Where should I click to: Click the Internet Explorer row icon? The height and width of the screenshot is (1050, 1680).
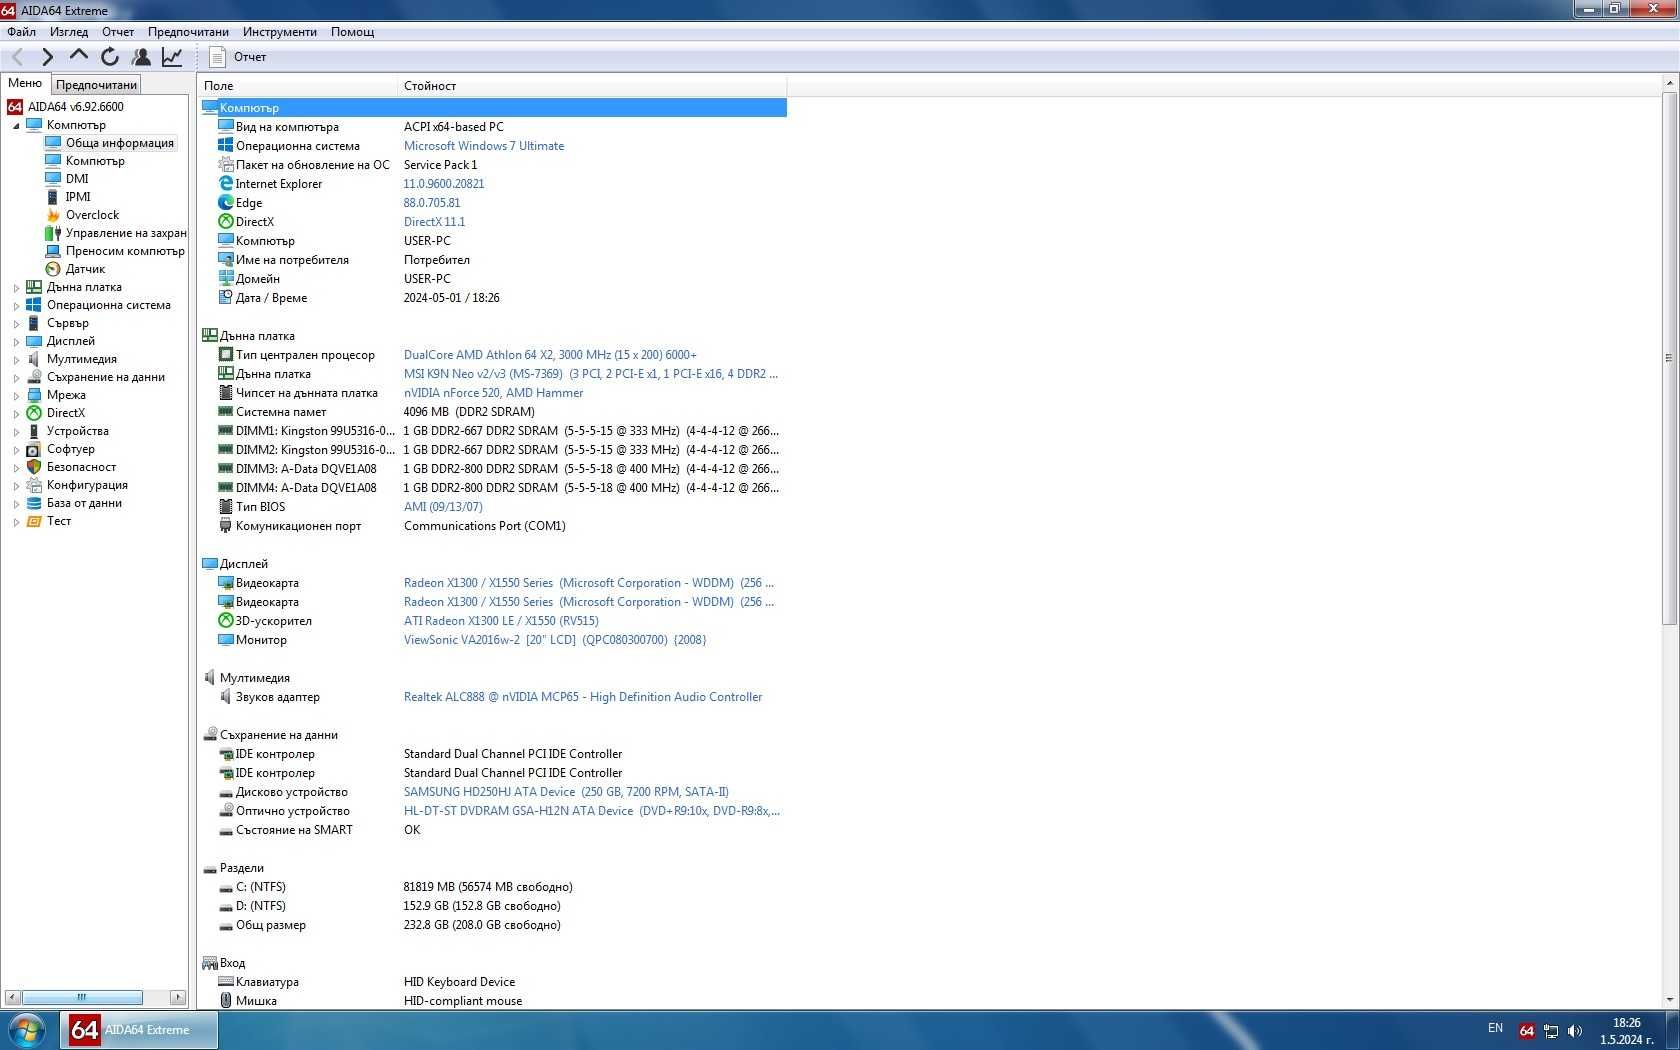click(226, 184)
